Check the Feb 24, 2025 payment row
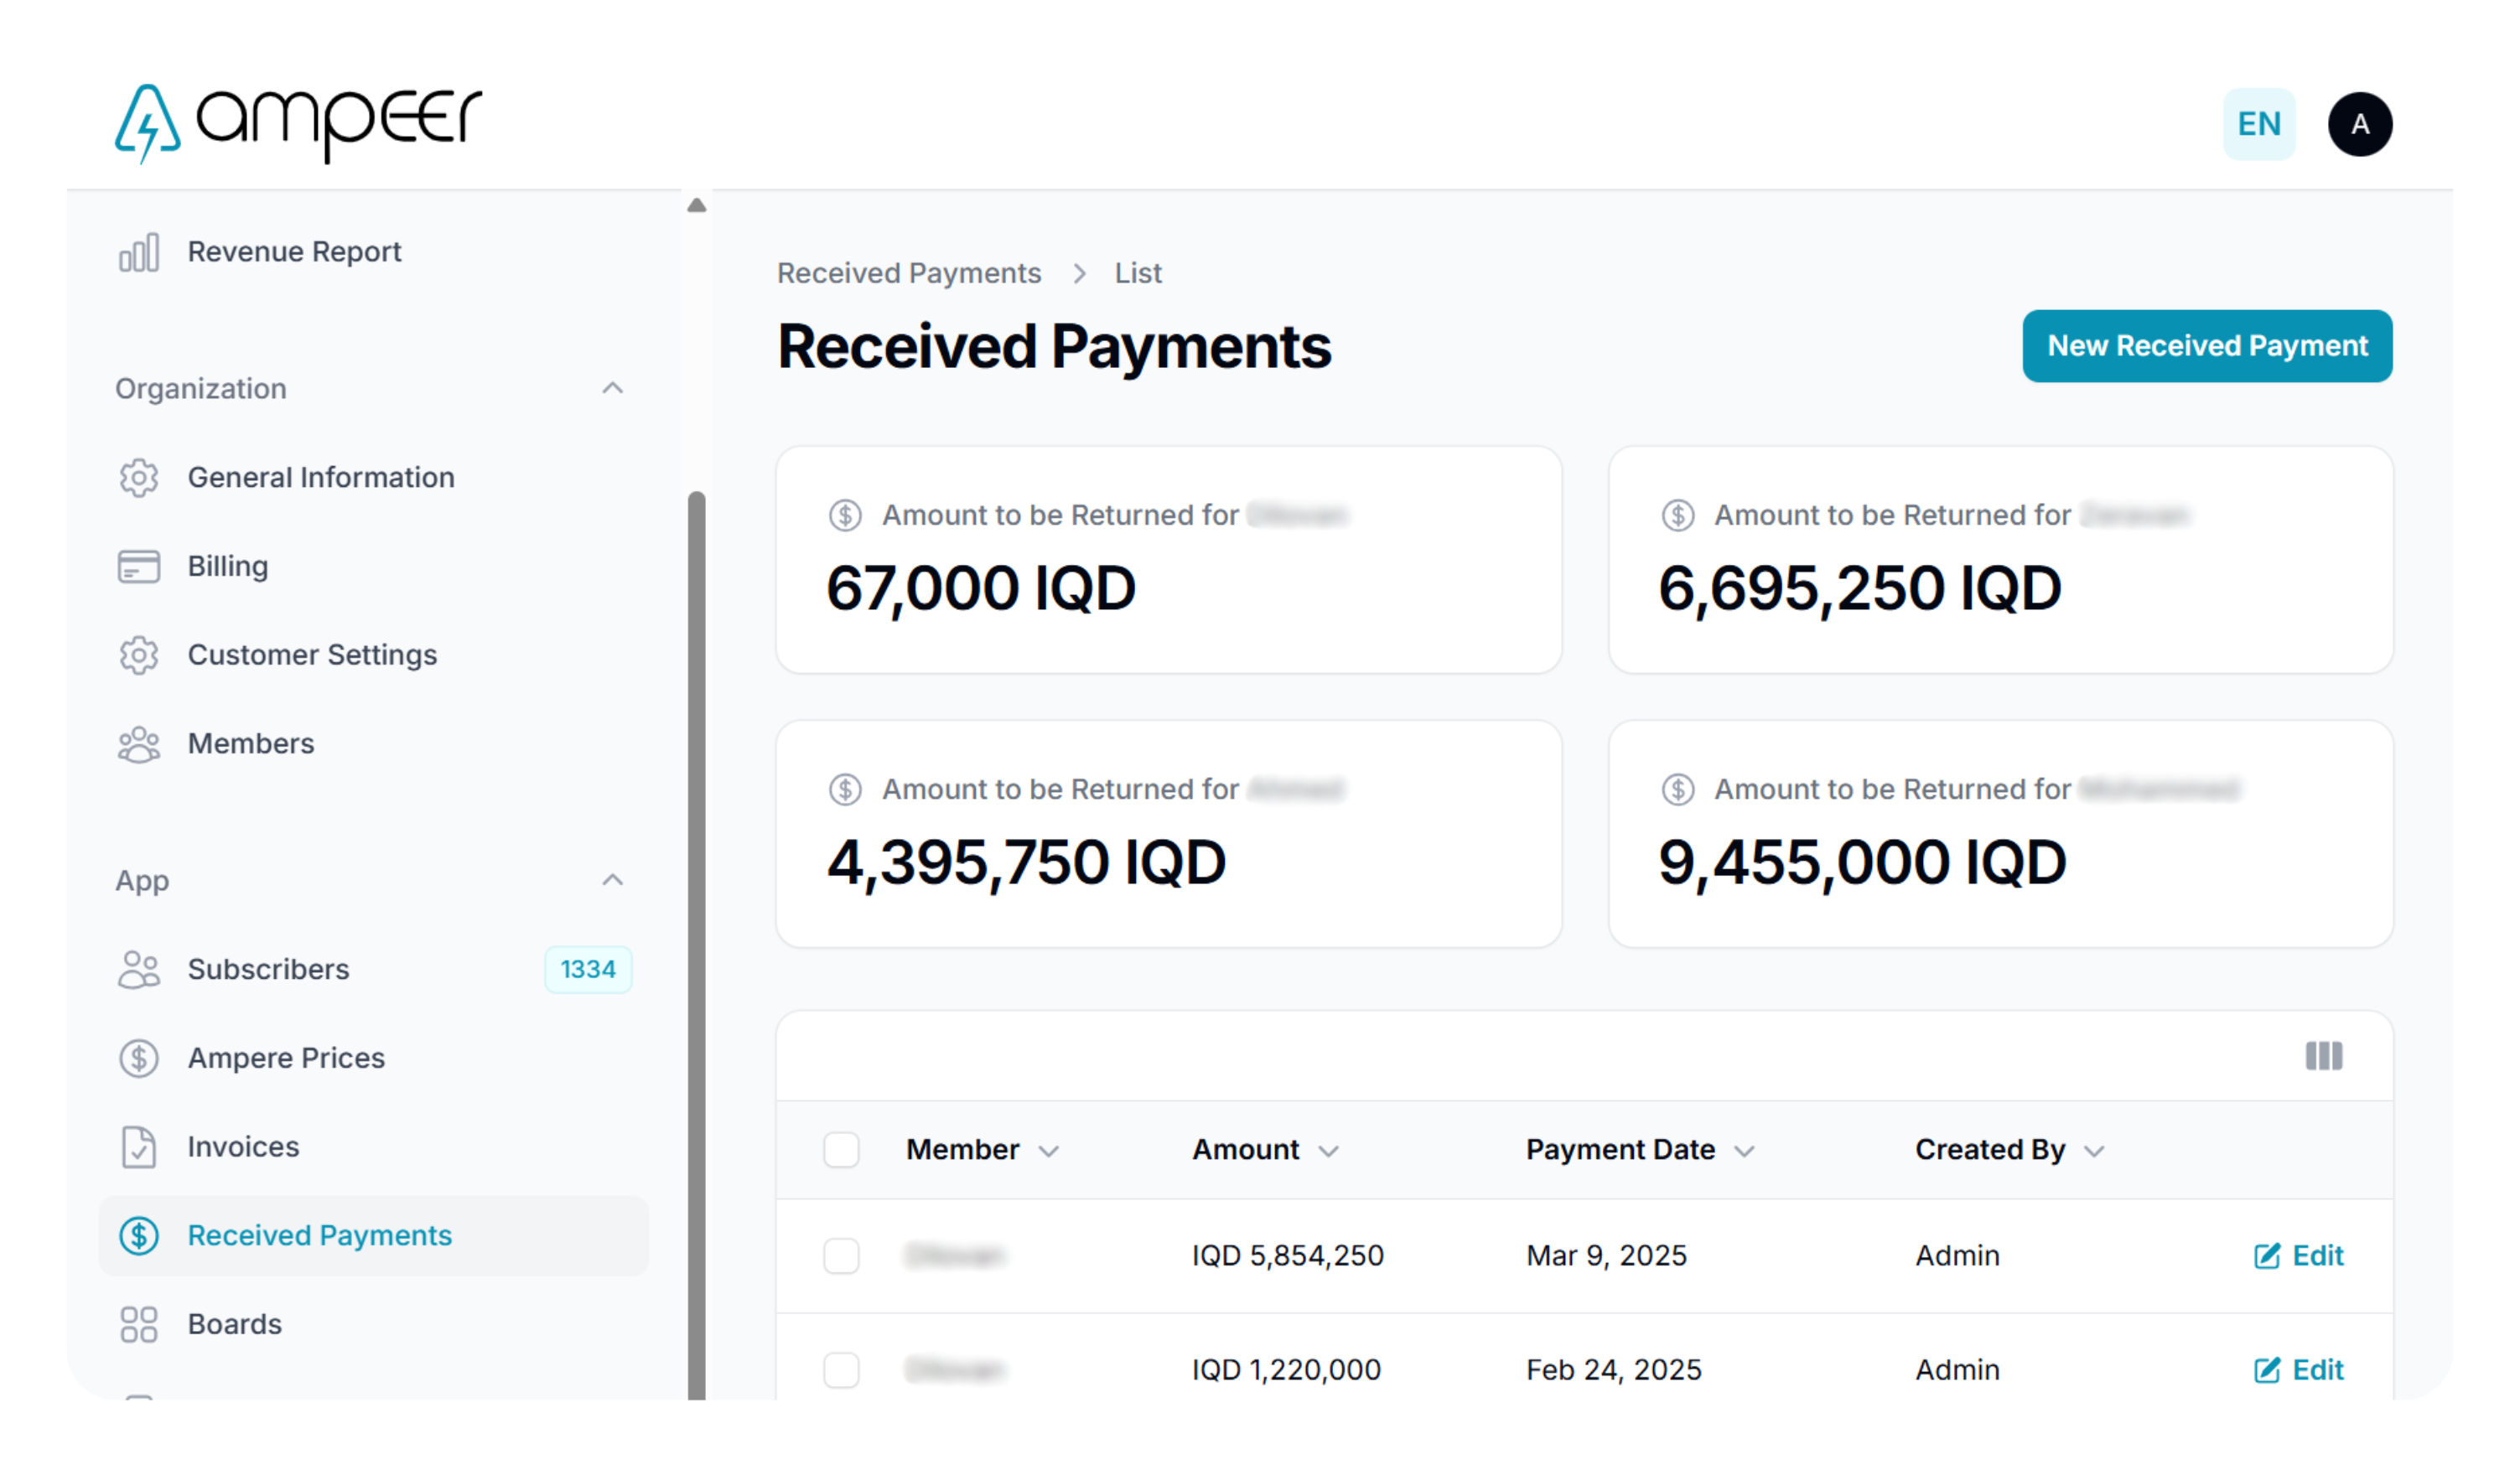 (x=842, y=1371)
